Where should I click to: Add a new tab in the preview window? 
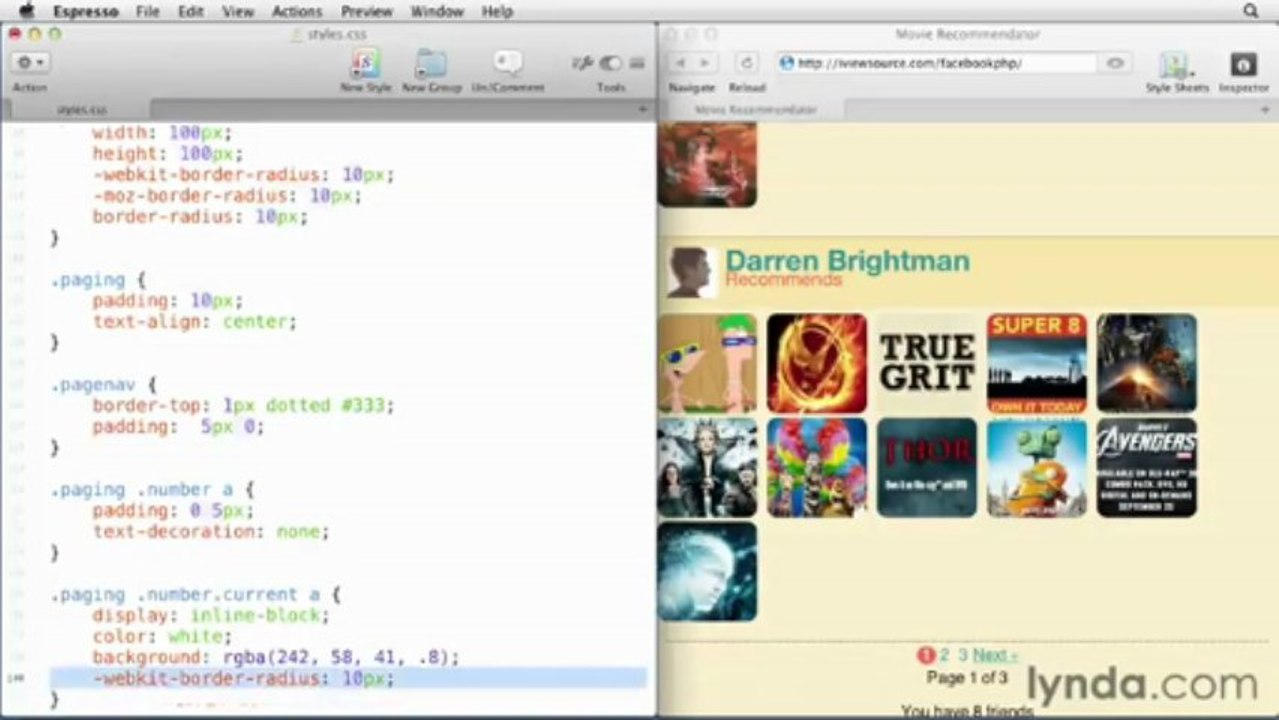pyautogui.click(x=1265, y=109)
